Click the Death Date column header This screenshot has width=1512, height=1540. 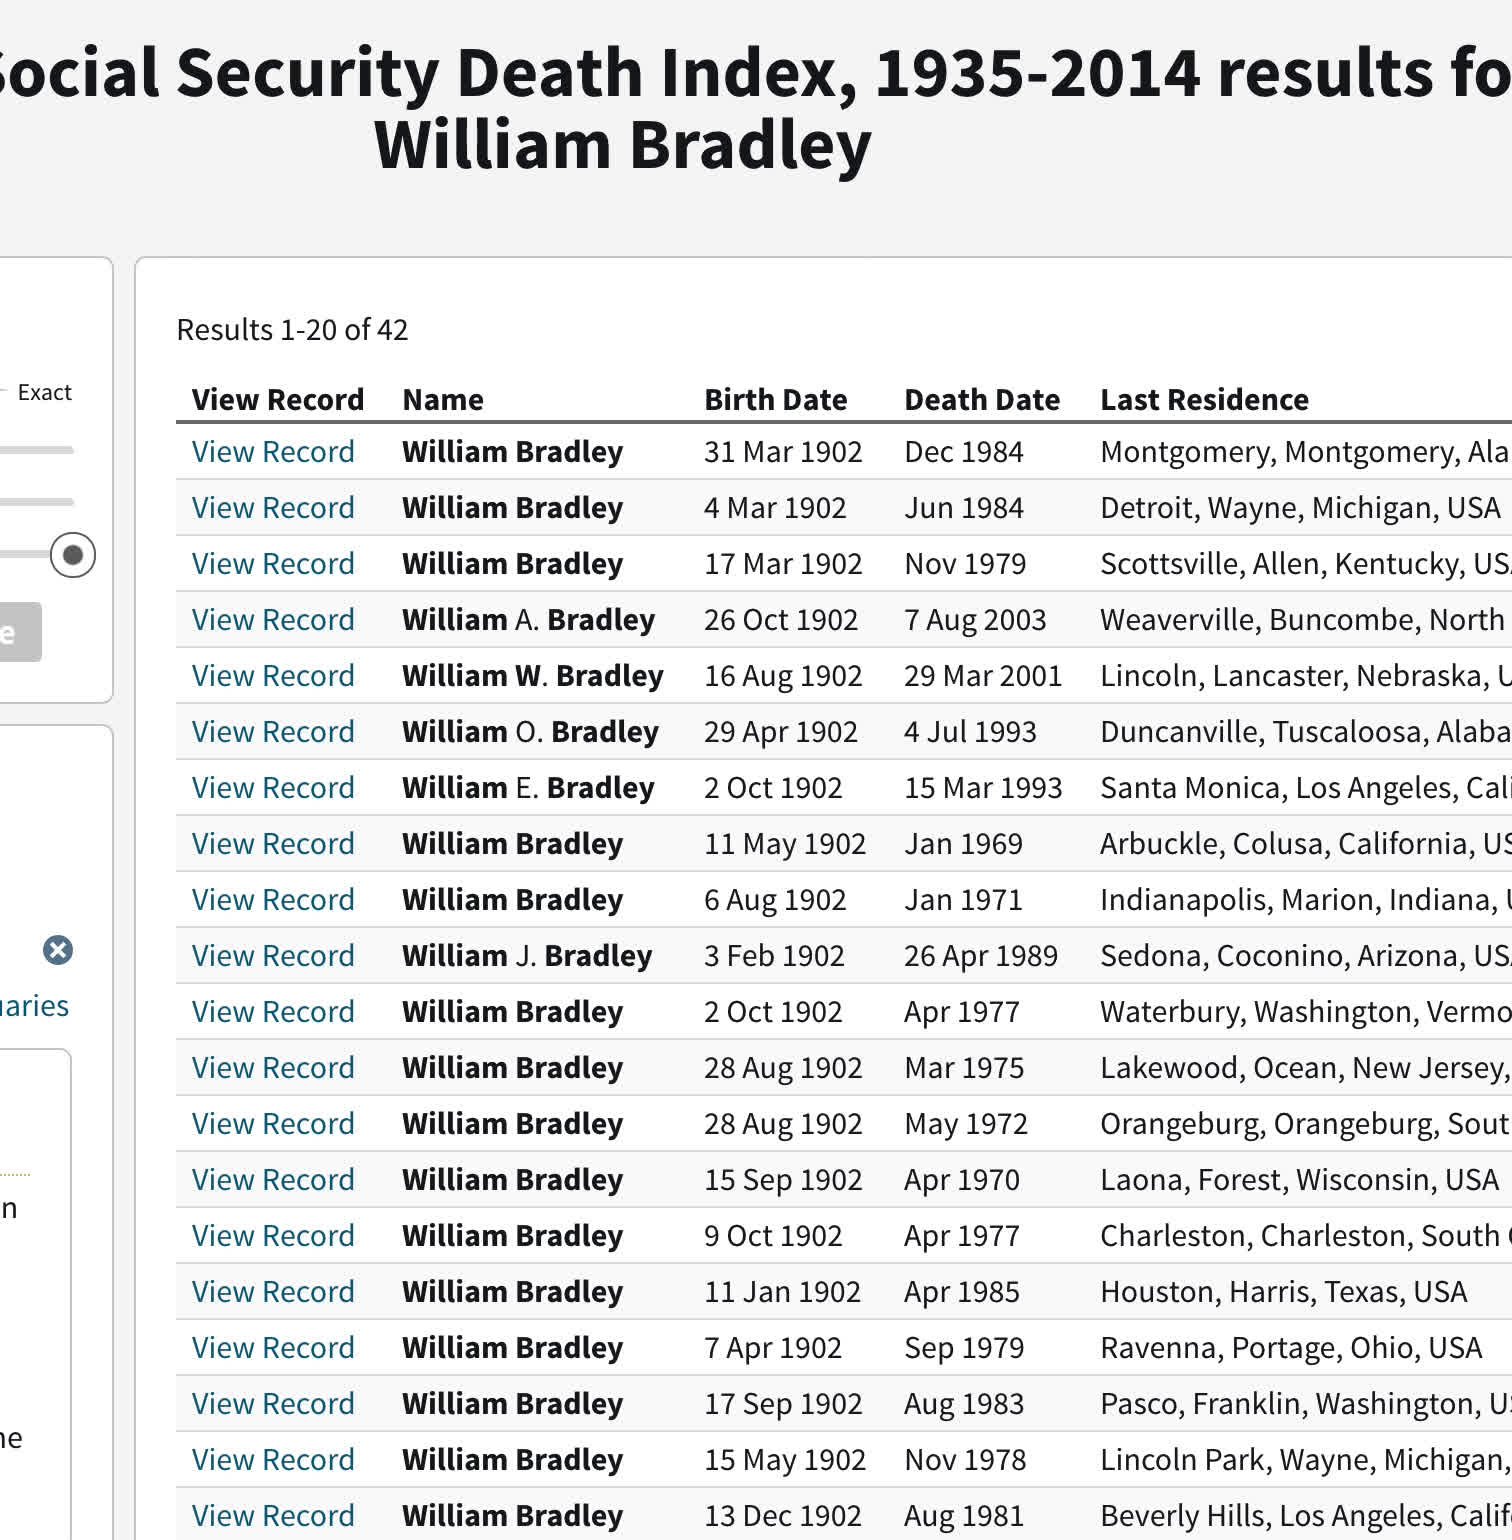click(x=981, y=400)
